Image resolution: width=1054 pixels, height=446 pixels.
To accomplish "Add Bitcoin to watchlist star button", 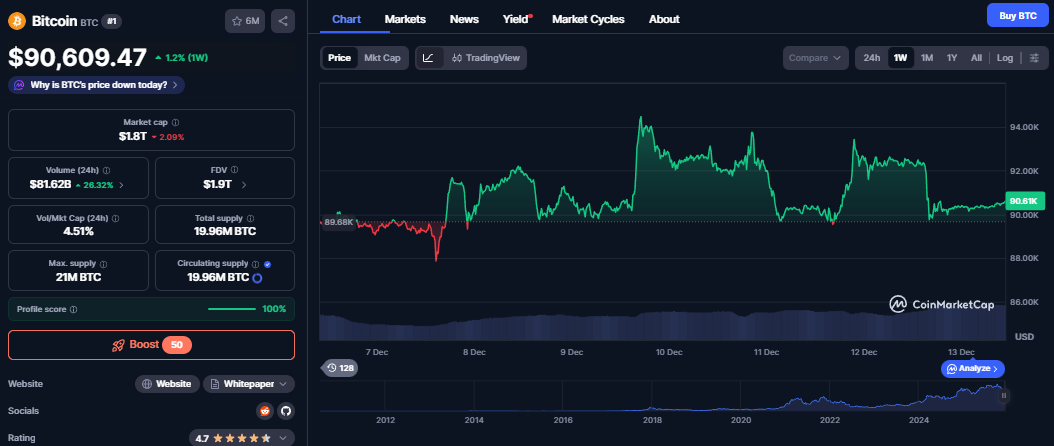I will coord(245,21).
